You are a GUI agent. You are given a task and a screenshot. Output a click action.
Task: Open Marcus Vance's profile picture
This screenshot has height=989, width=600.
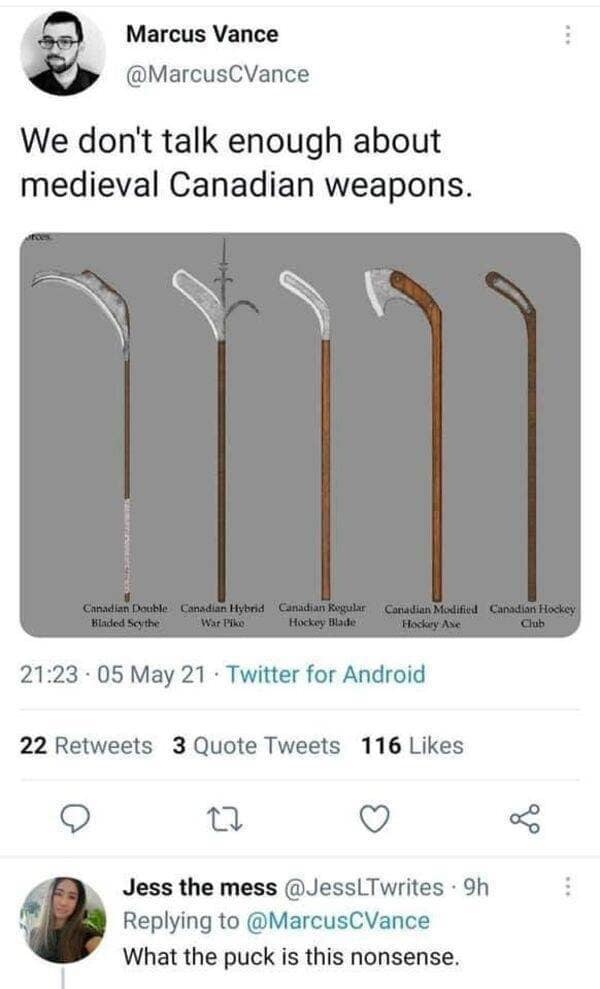(63, 53)
